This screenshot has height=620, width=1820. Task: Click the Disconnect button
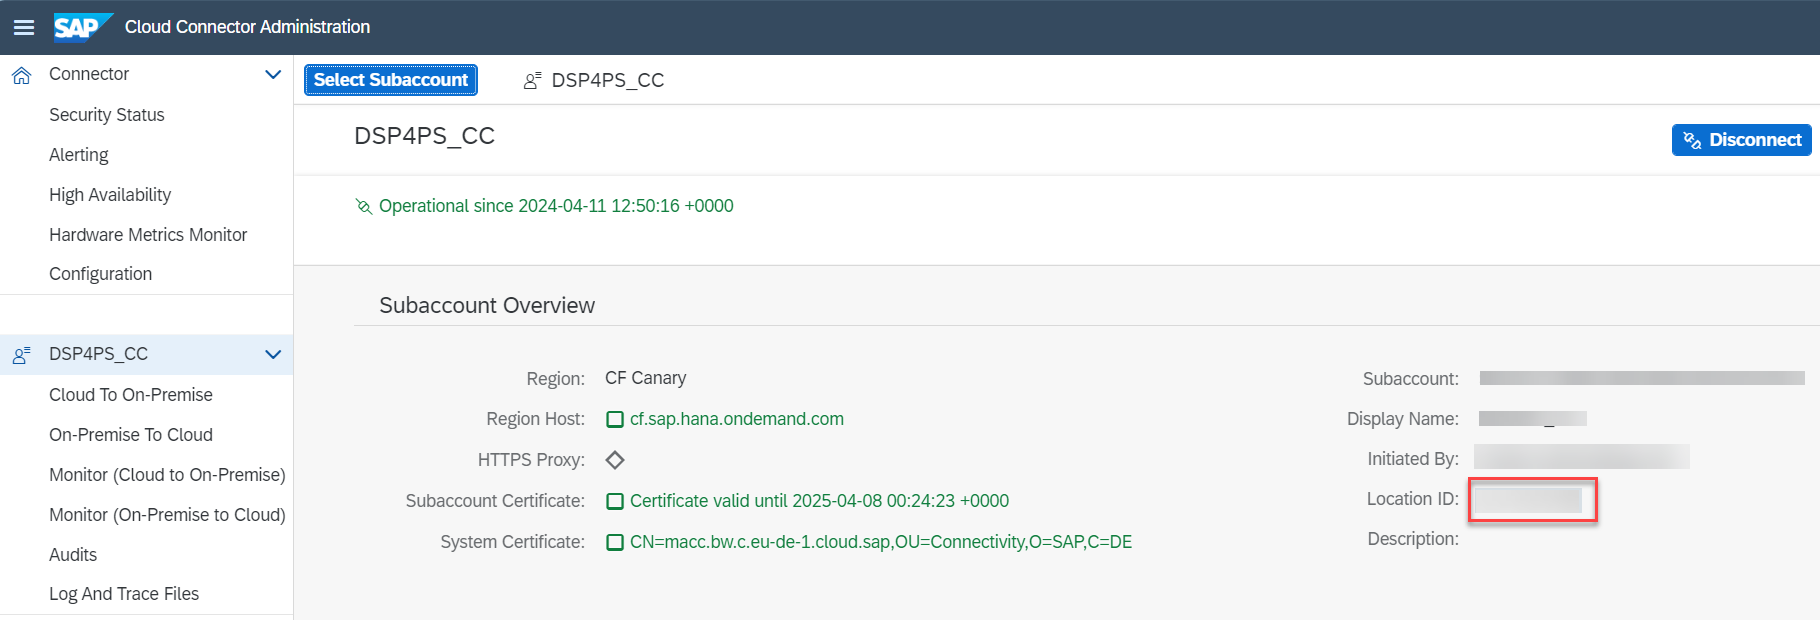(1741, 140)
